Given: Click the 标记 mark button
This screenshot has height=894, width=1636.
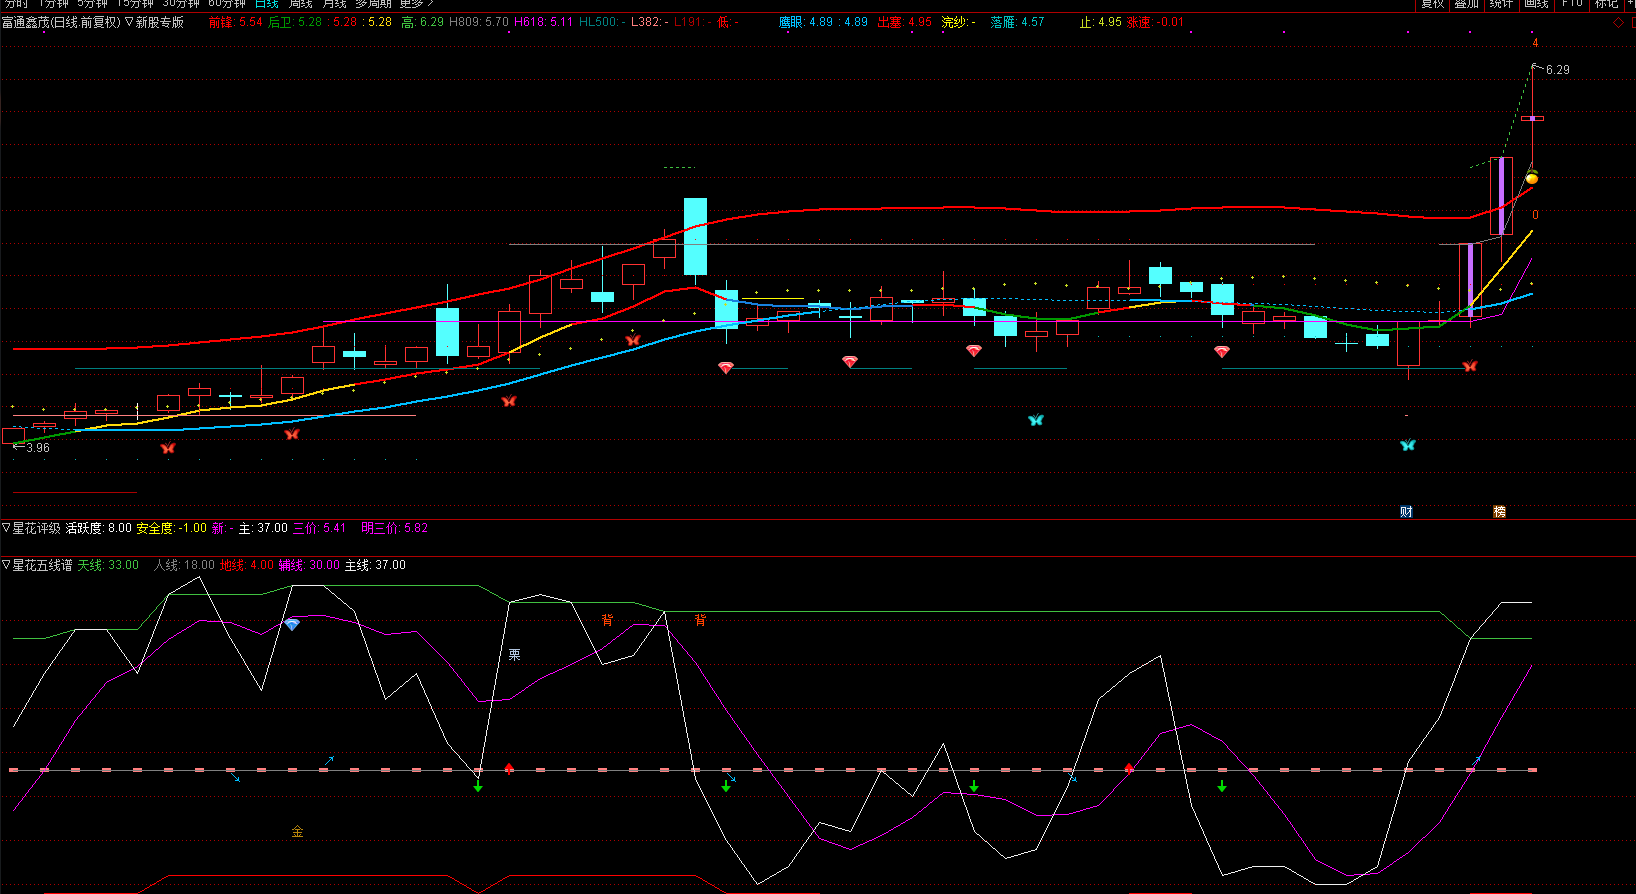Looking at the screenshot, I should (1606, 4).
